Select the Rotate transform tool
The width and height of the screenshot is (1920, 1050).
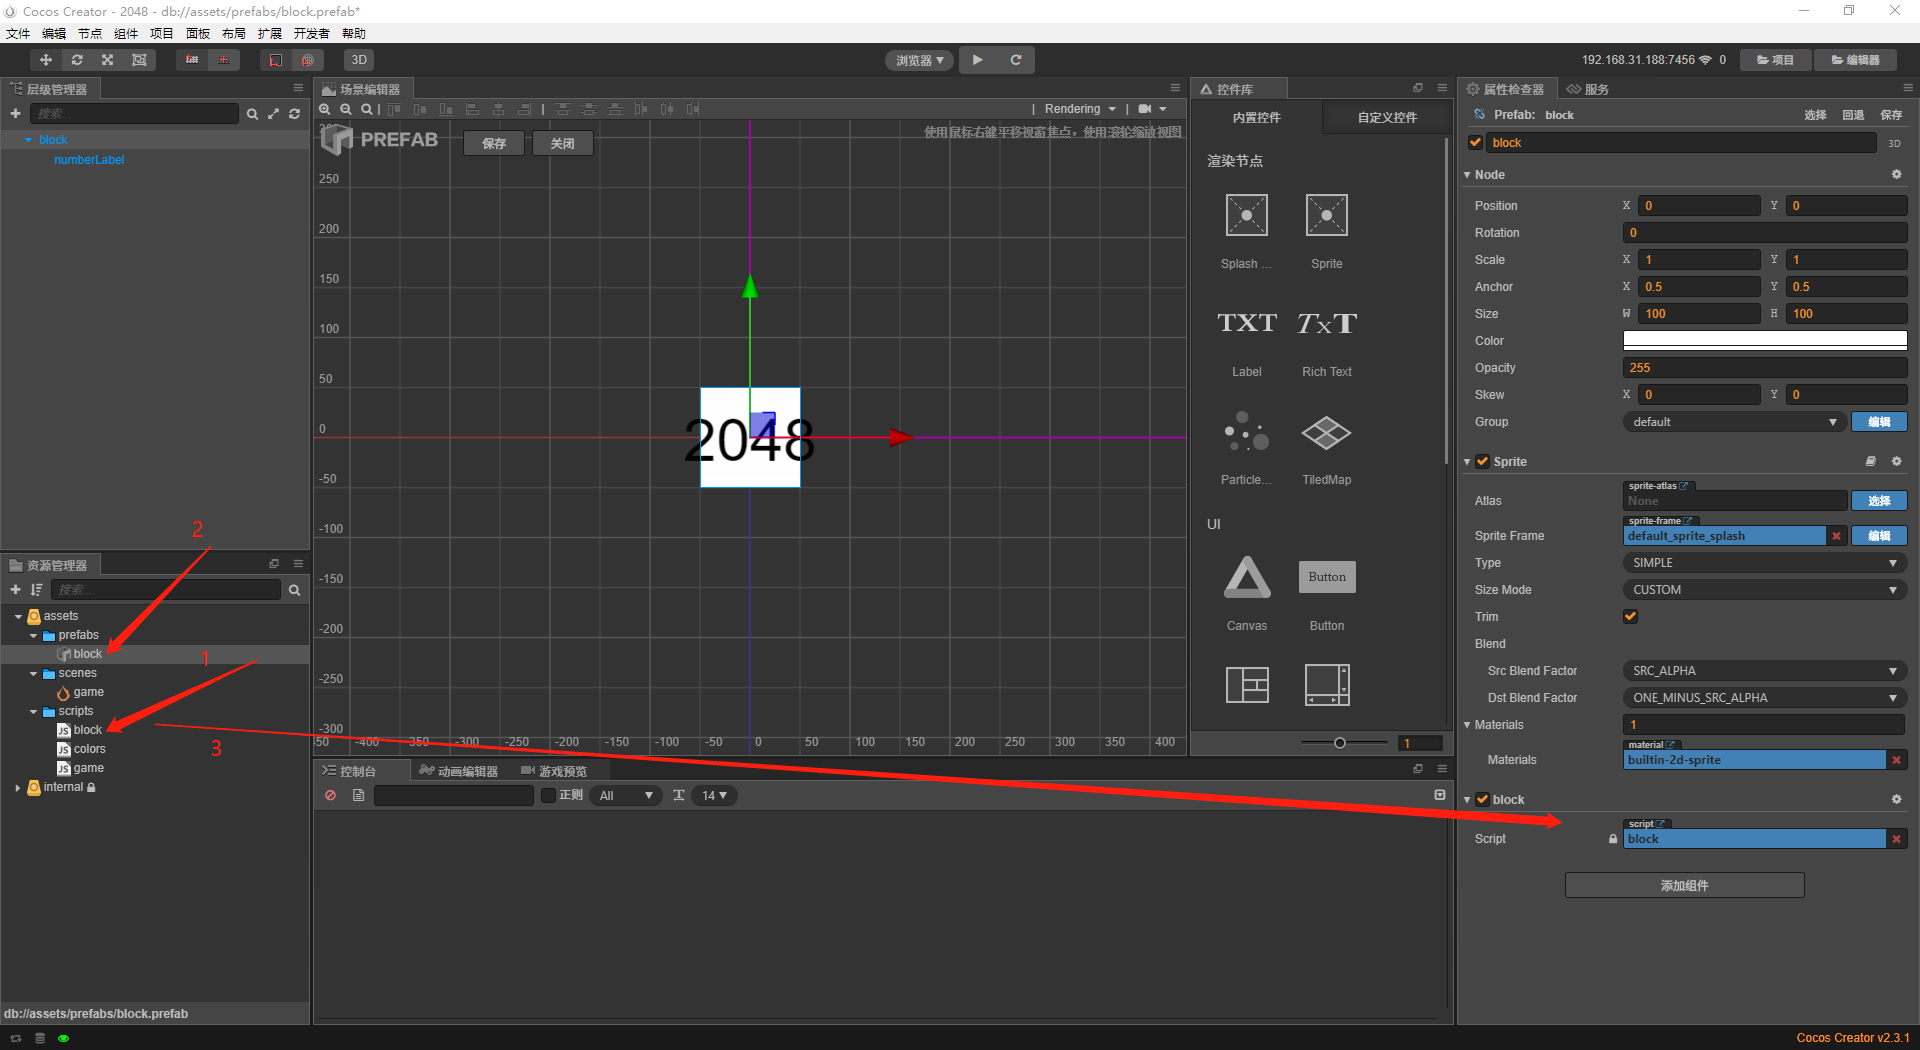click(x=77, y=60)
